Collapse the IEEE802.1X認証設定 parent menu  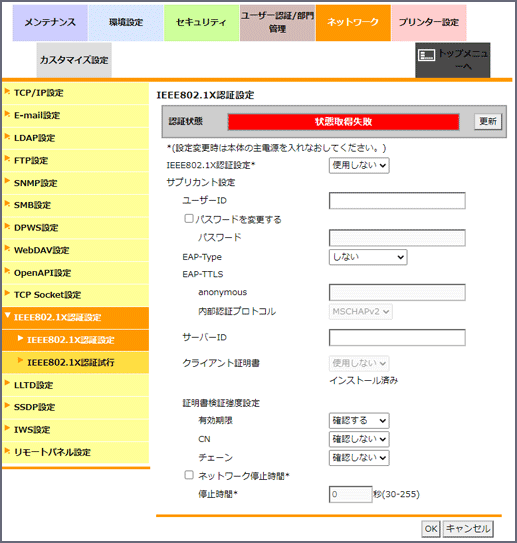[x=75, y=318]
